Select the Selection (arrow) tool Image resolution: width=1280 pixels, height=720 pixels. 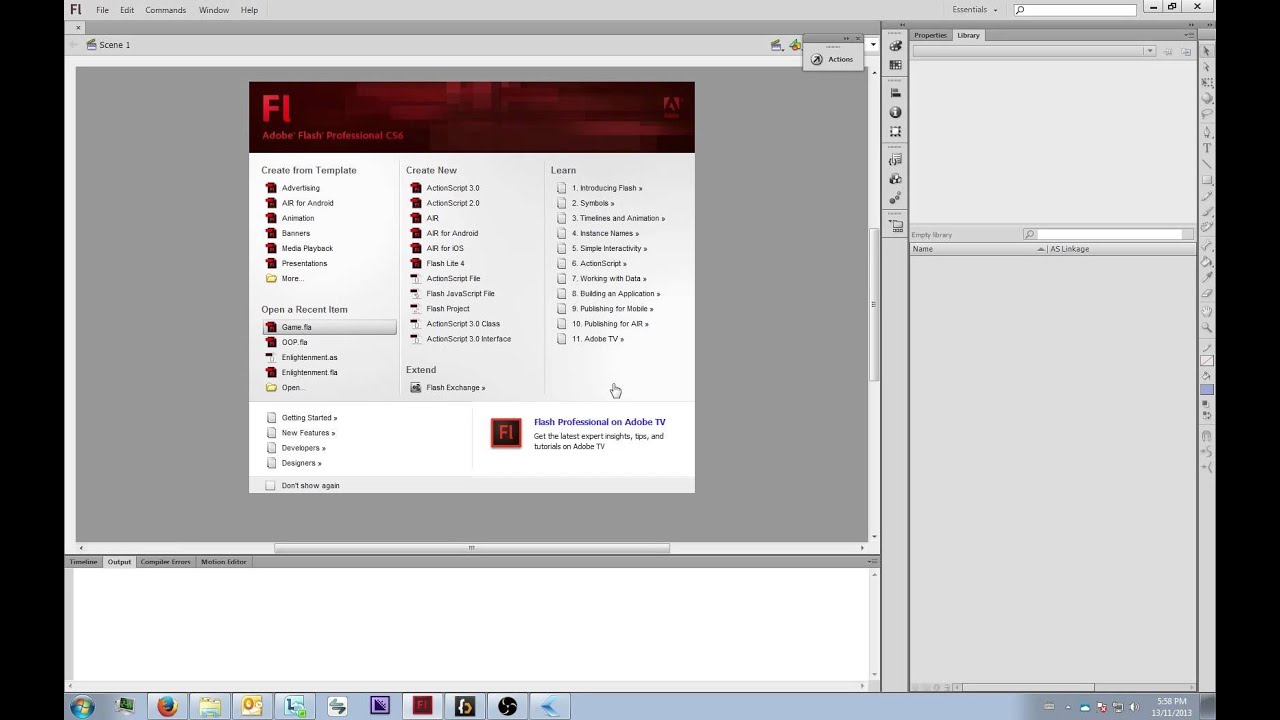[x=1207, y=50]
